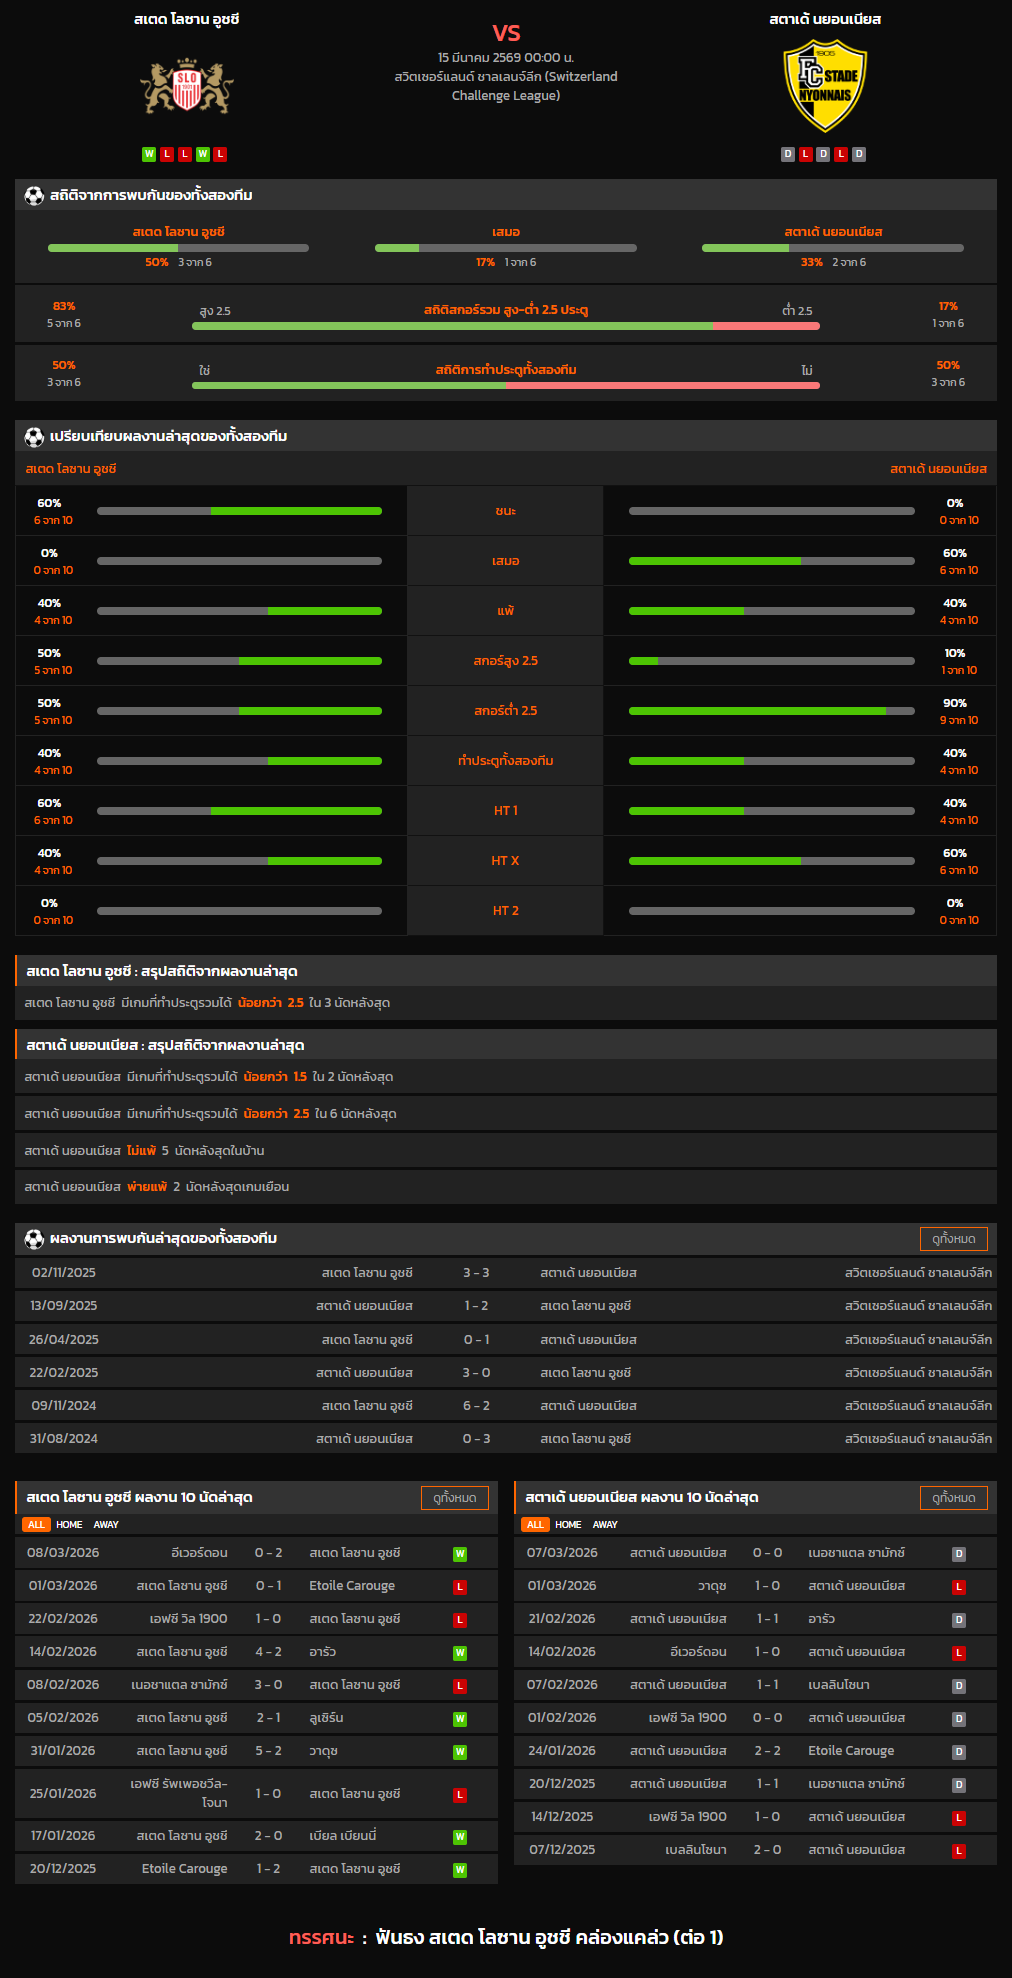
Task: Click the L result badge for 01/03/2026 Etoile Carouge match
Action: 460,1587
